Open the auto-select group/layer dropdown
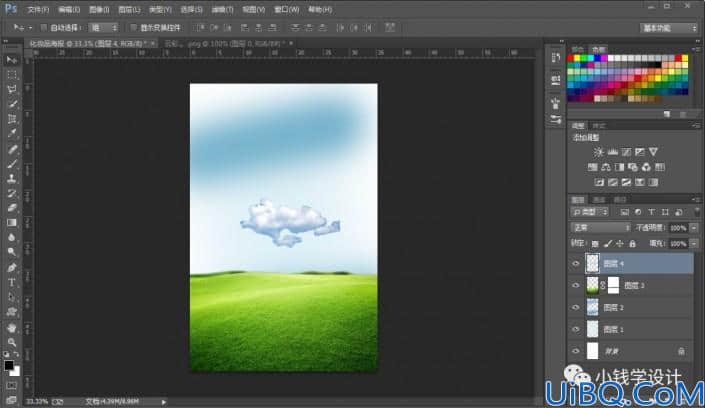This screenshot has width=705, height=408. [x=103, y=27]
